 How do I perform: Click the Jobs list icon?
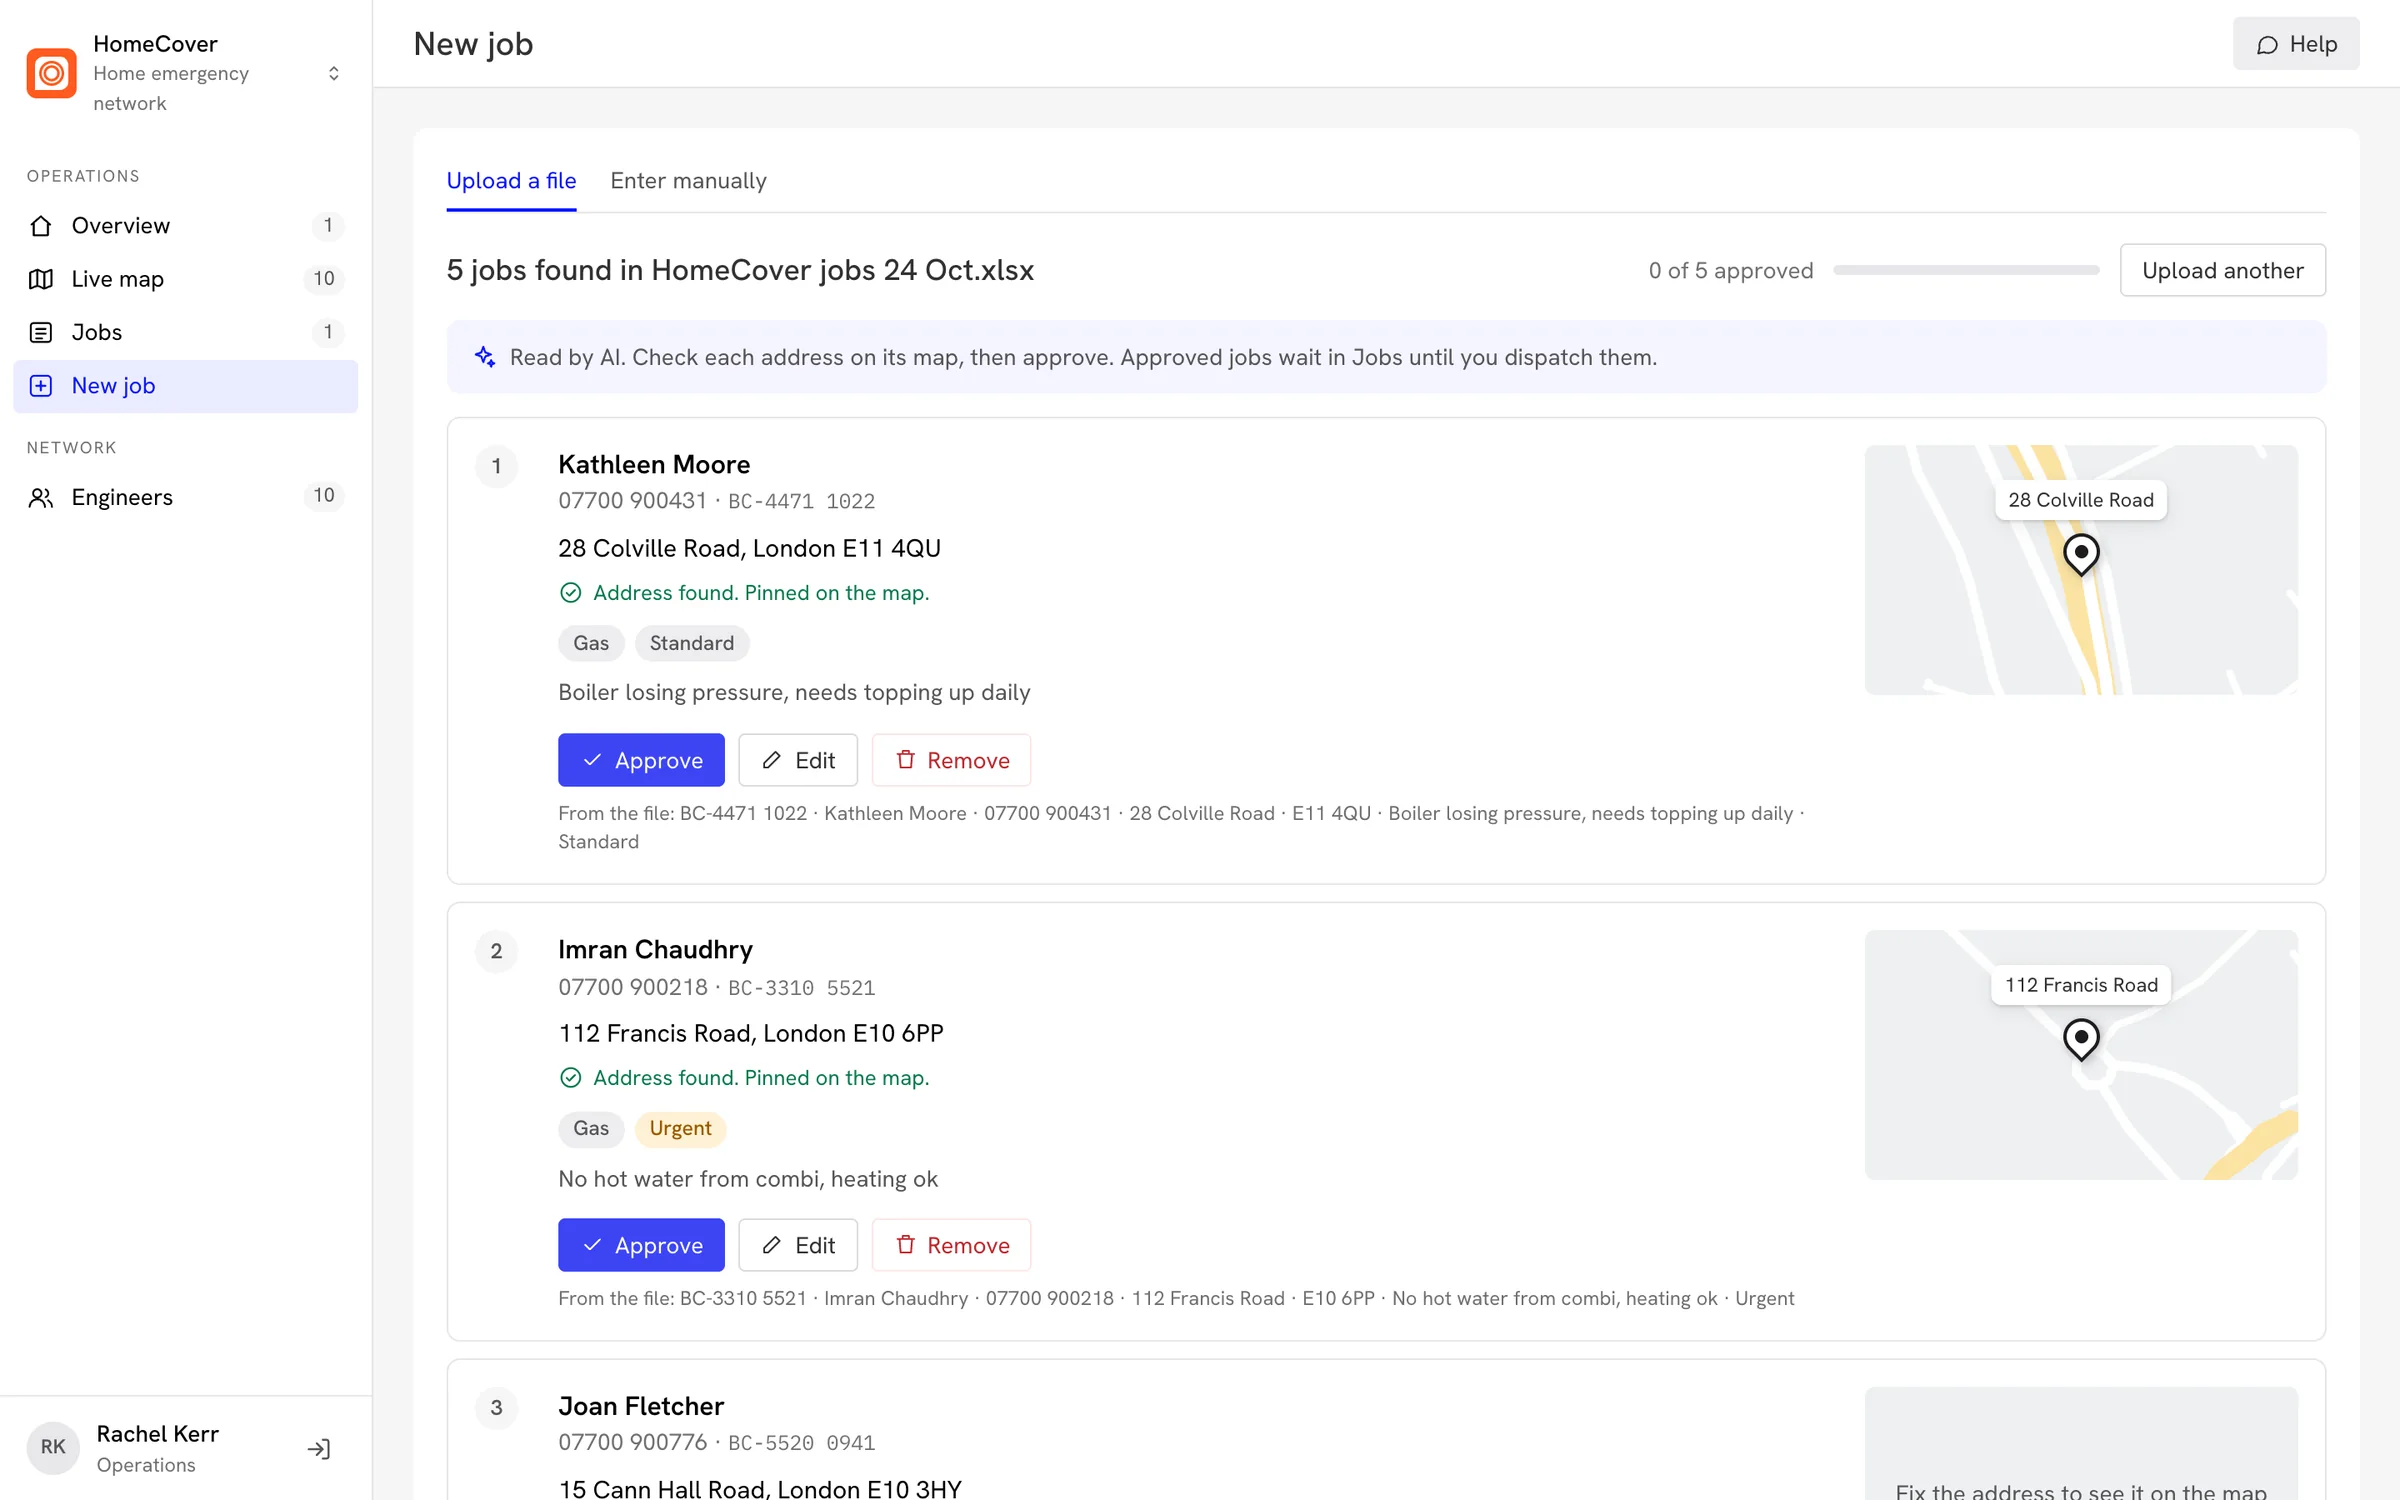point(41,332)
